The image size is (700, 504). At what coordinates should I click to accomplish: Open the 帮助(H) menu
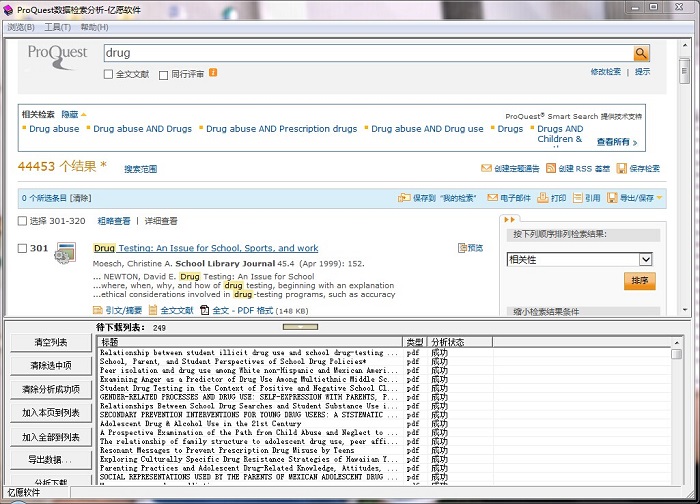coord(94,27)
